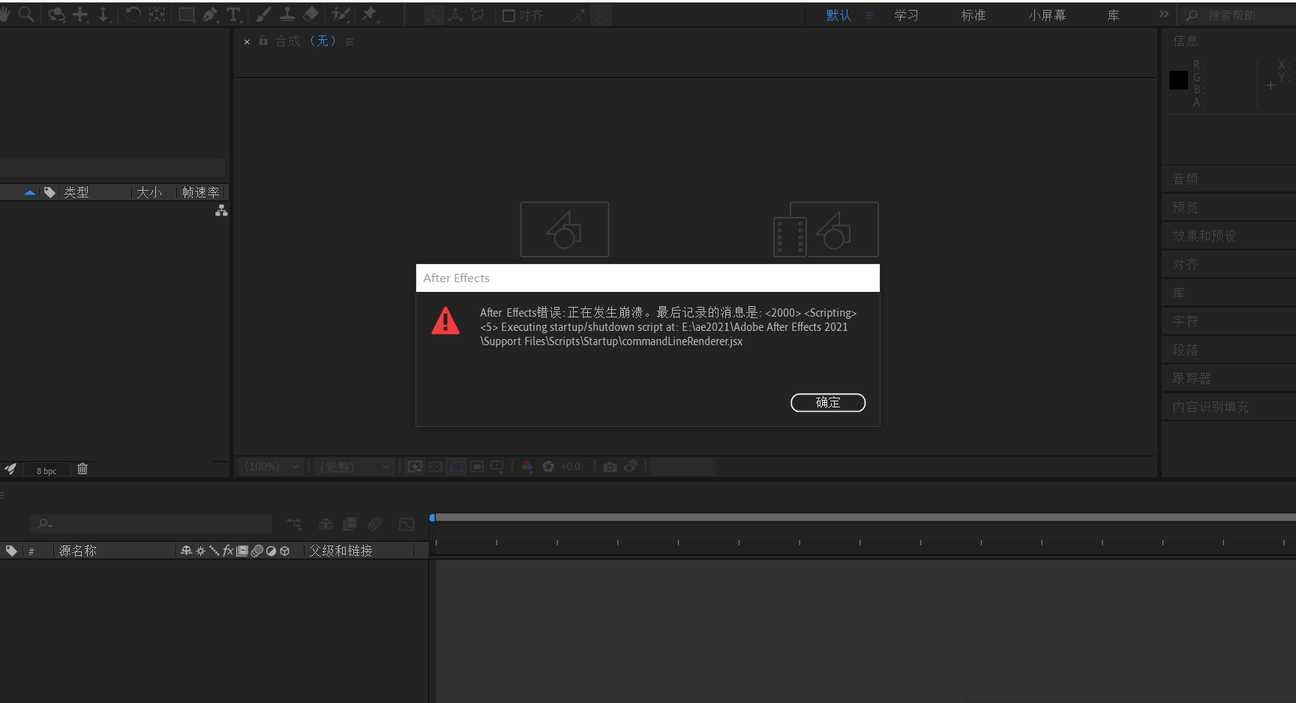
Task: Open the 字符 panel
Action: 1185,322
